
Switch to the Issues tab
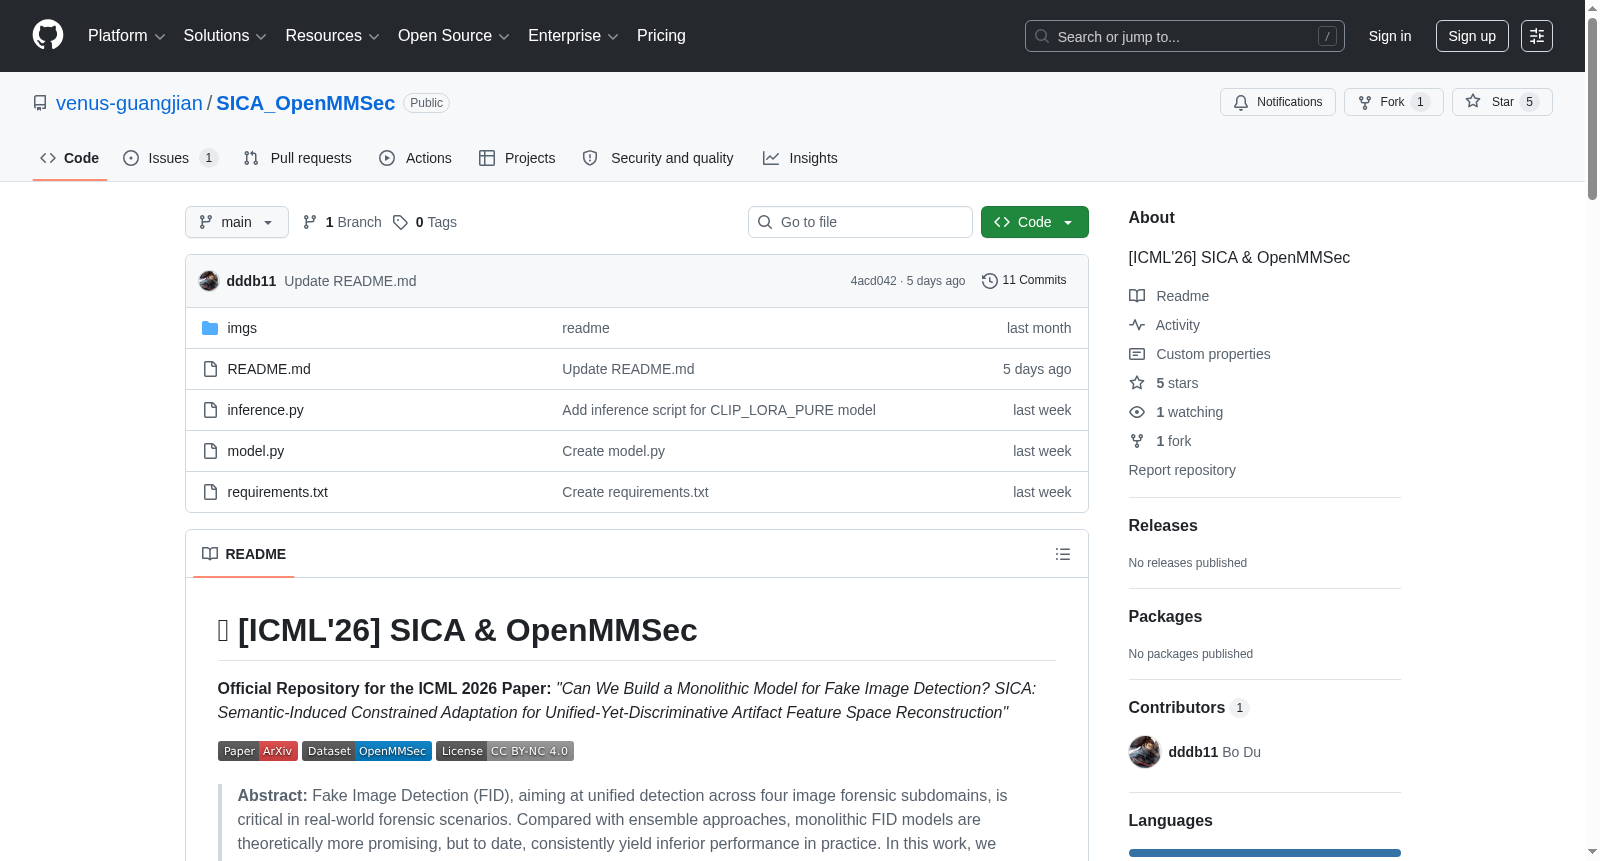tap(170, 158)
